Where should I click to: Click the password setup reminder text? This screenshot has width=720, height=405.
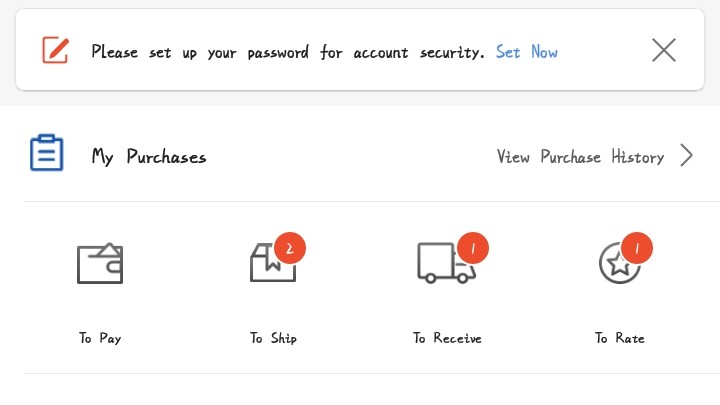[x=288, y=52]
